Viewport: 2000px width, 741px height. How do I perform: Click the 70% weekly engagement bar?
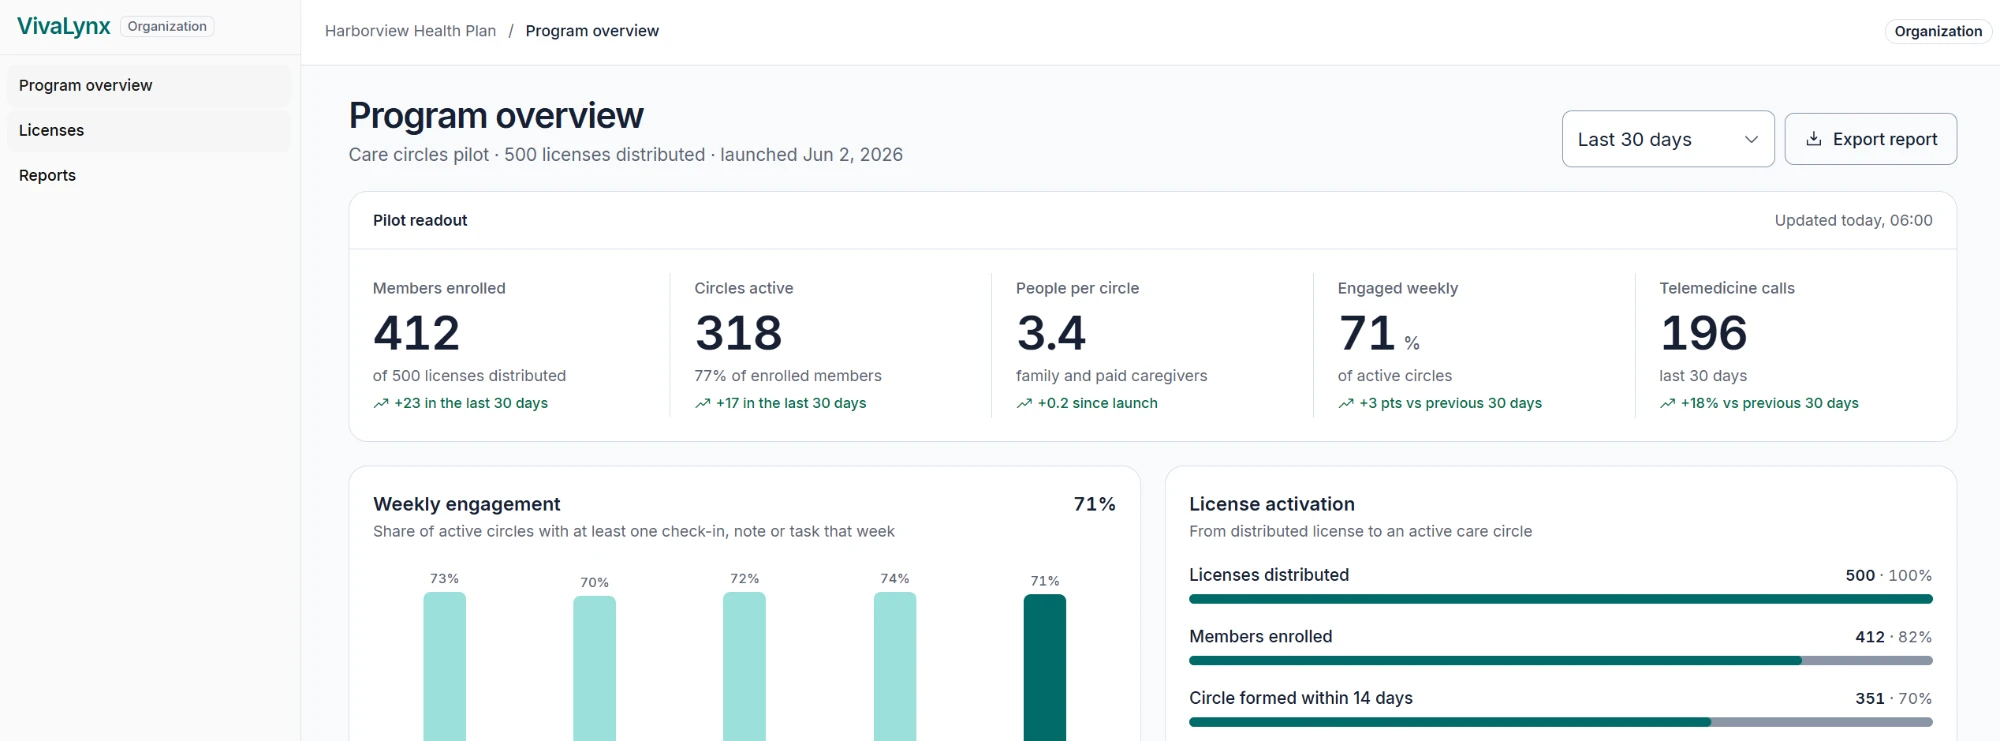594,668
